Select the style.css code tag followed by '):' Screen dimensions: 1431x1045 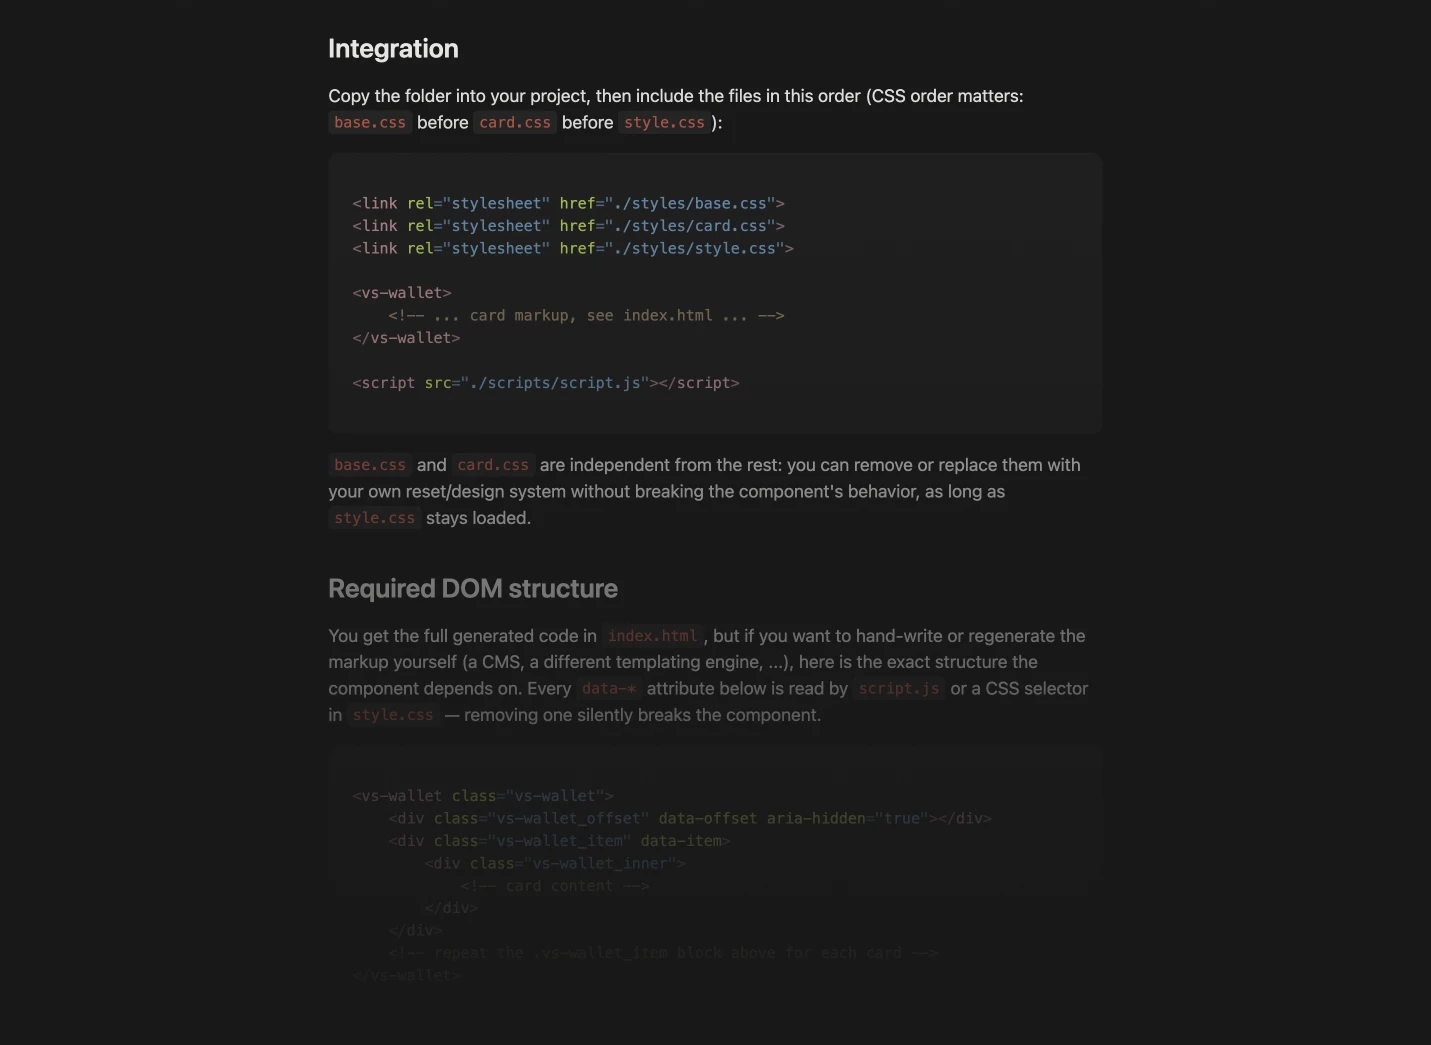tap(664, 123)
